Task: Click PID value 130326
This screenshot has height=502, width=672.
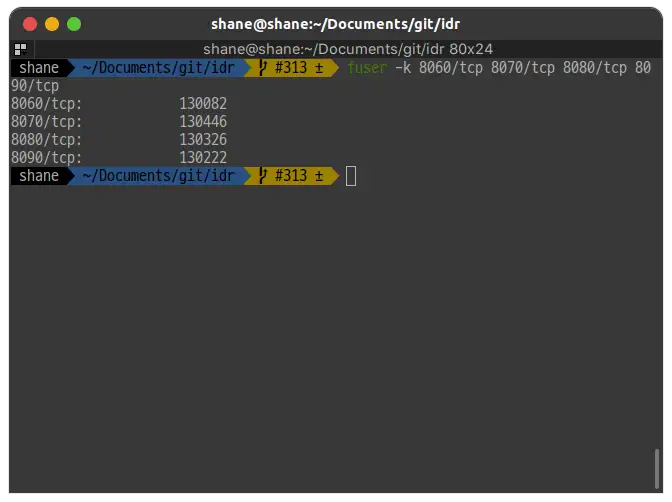Action: tap(203, 139)
